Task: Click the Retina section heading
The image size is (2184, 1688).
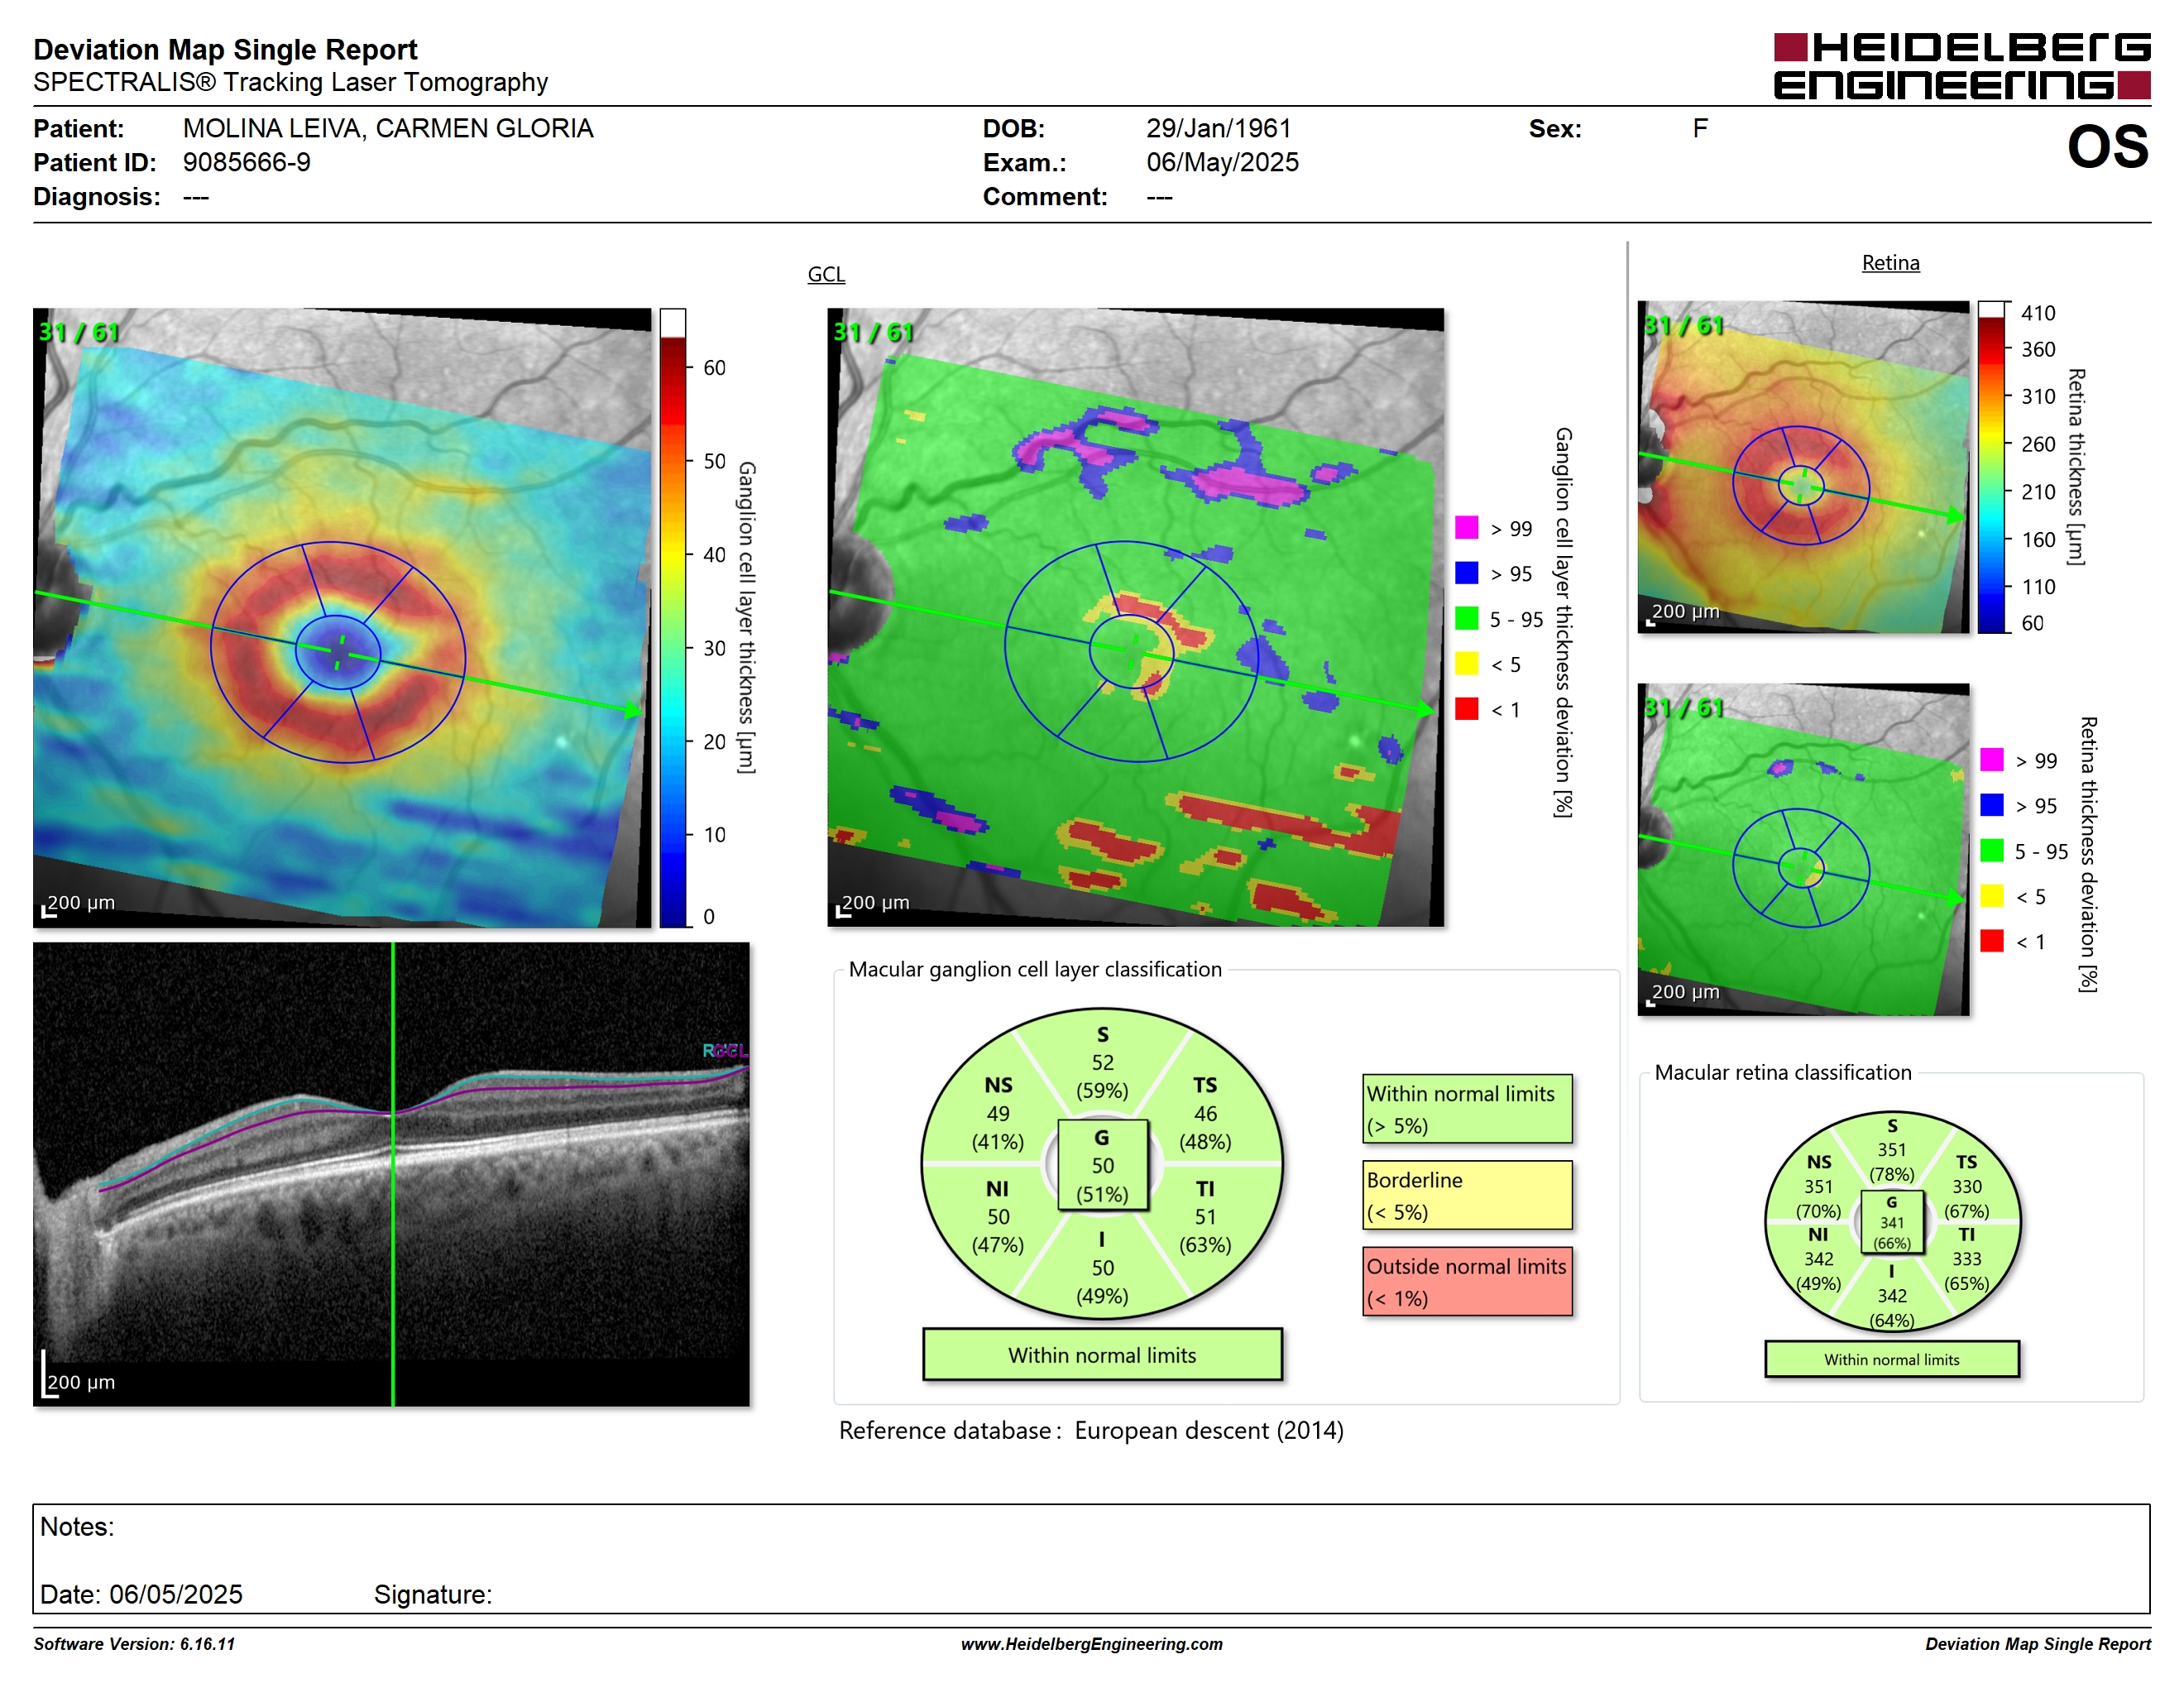Action: coord(1890,263)
